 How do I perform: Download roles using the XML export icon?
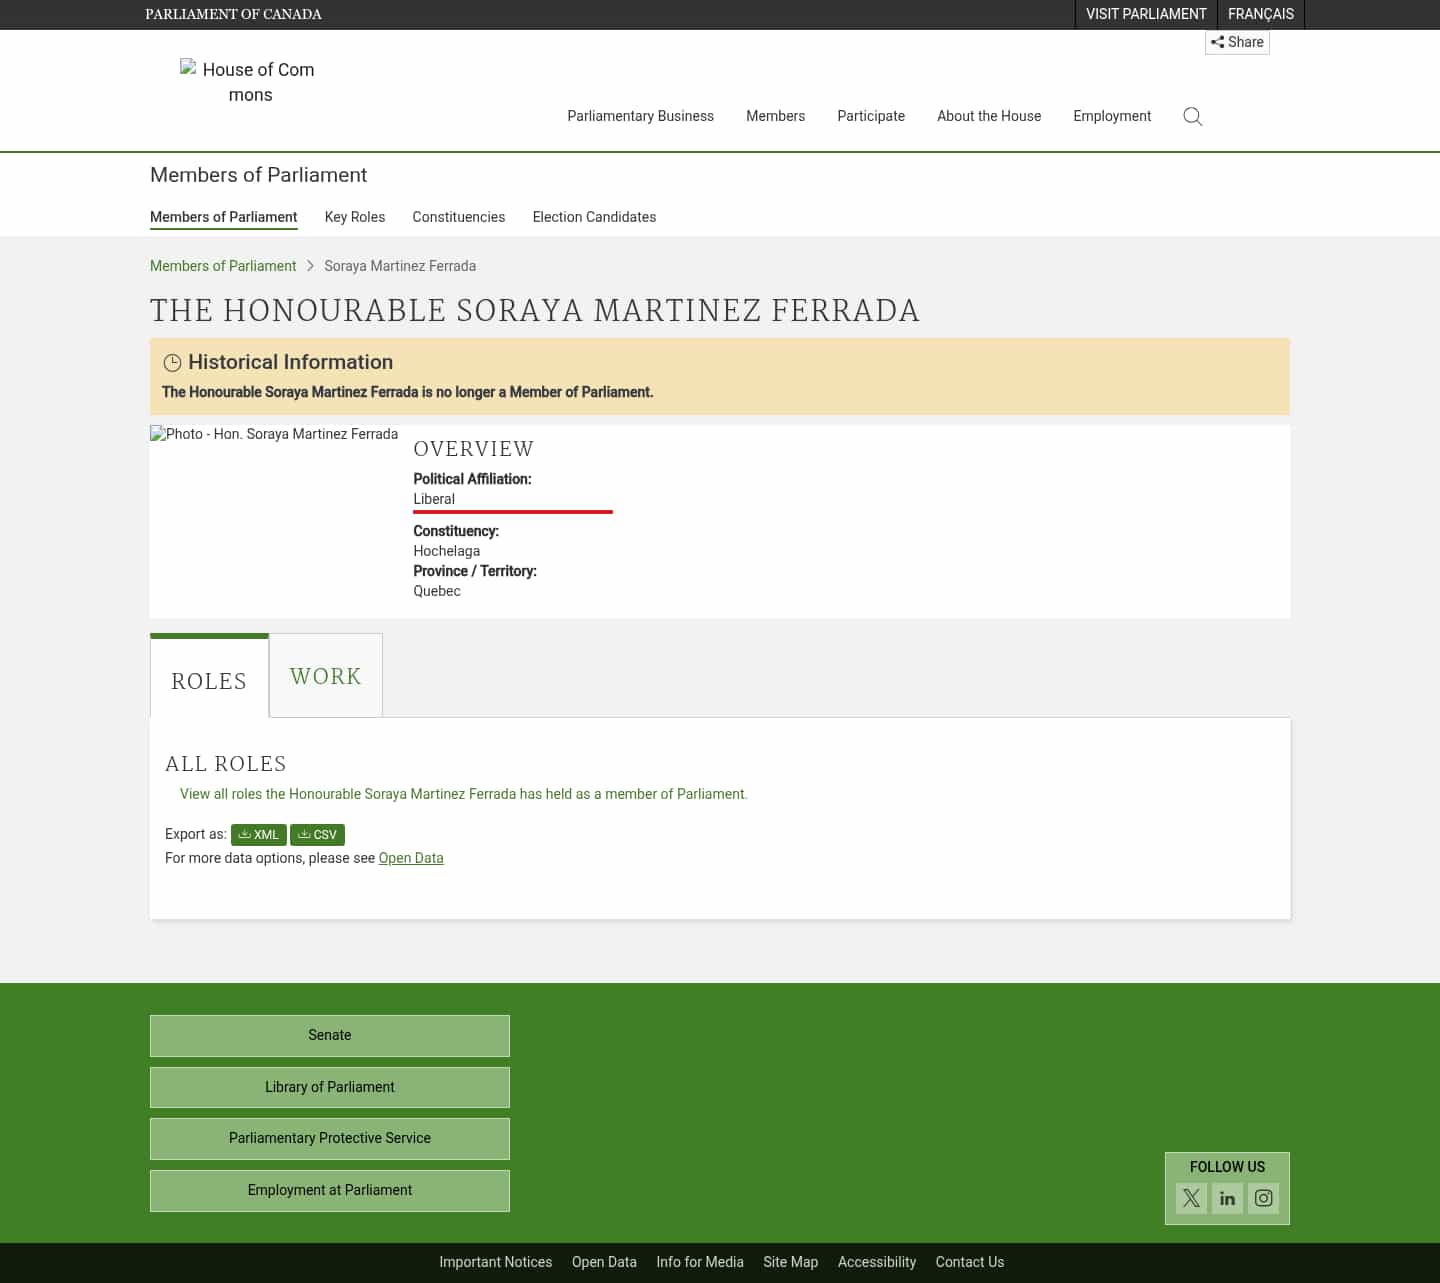(x=258, y=834)
